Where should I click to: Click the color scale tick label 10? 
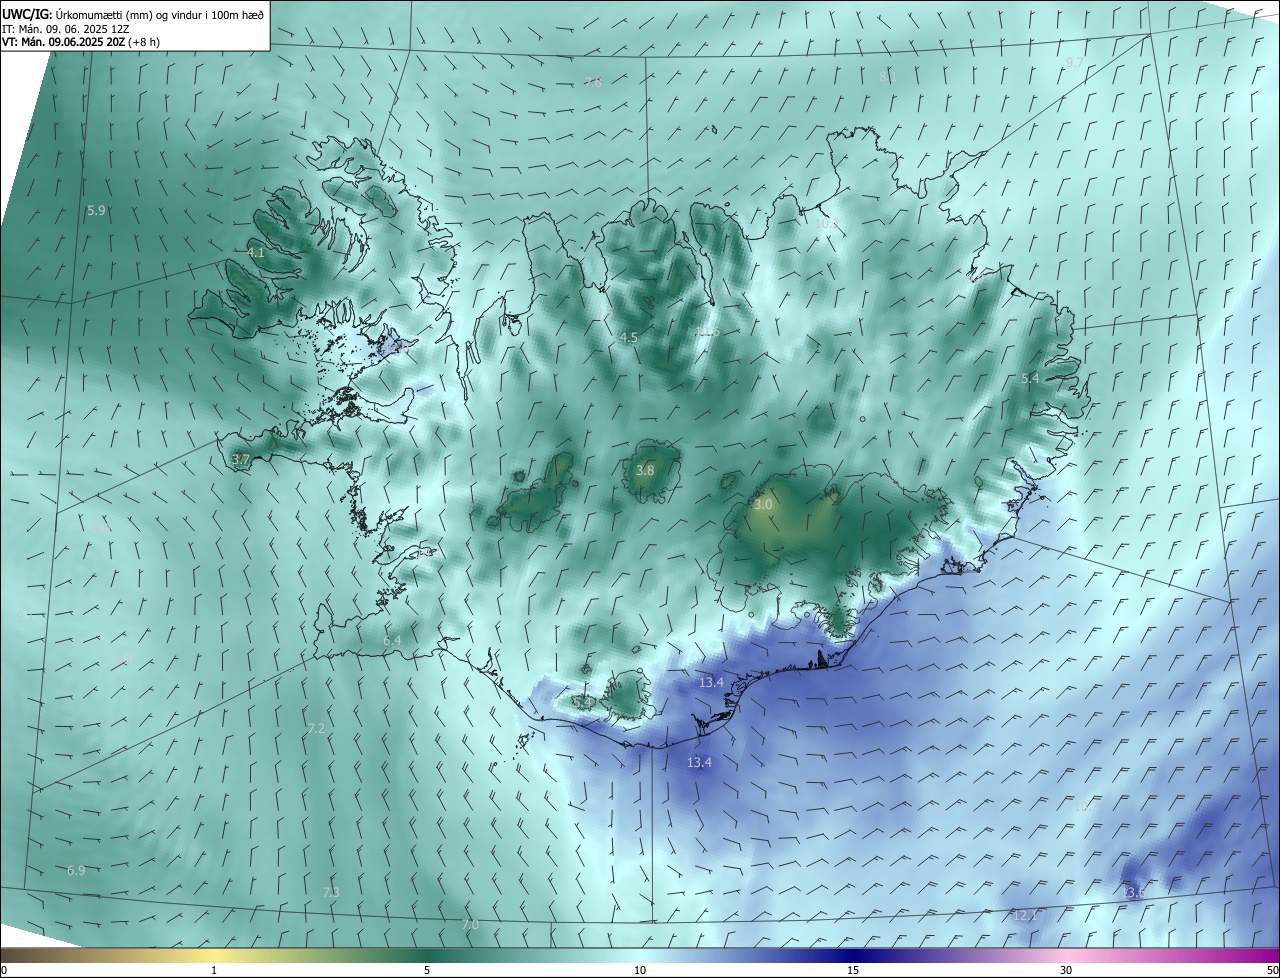640,970
